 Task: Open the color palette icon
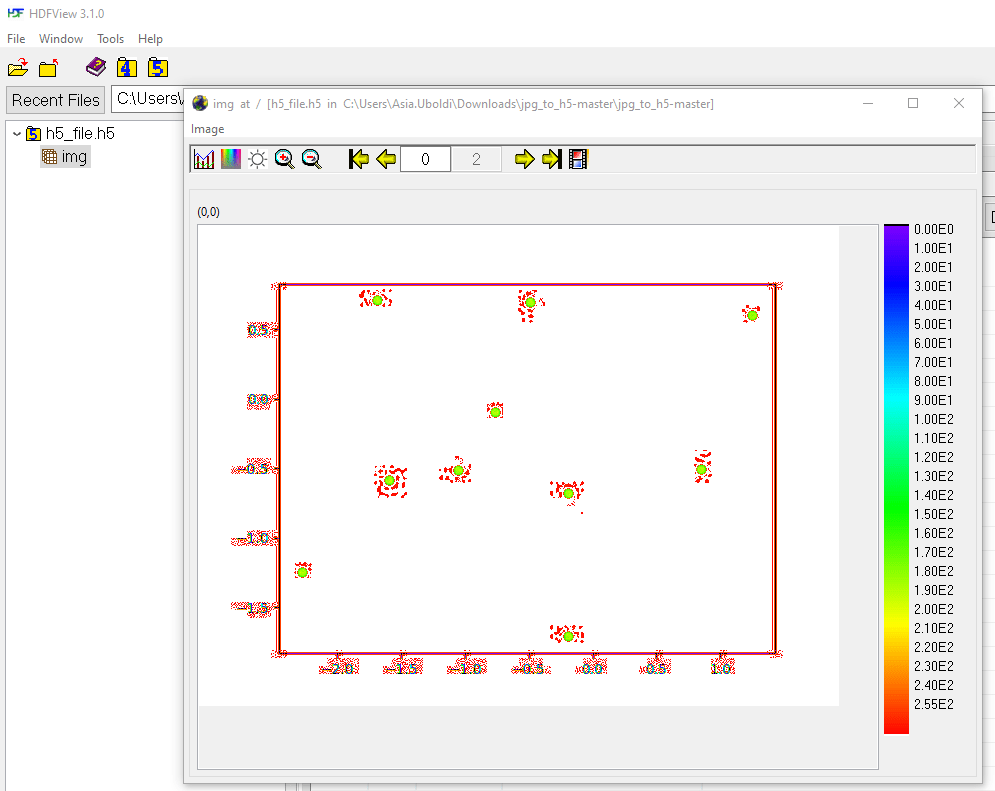[230, 159]
